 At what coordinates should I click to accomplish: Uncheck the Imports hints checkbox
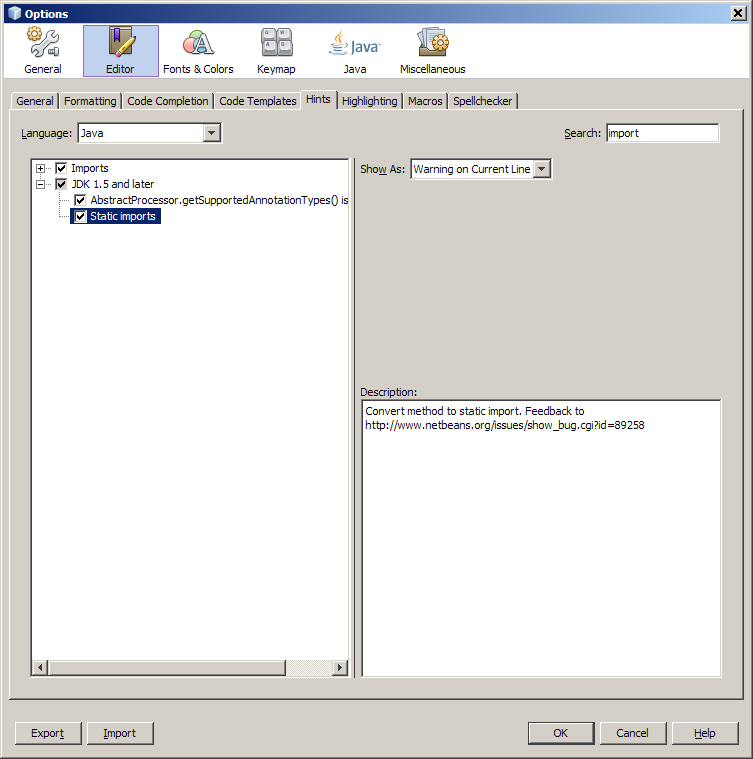tap(61, 168)
